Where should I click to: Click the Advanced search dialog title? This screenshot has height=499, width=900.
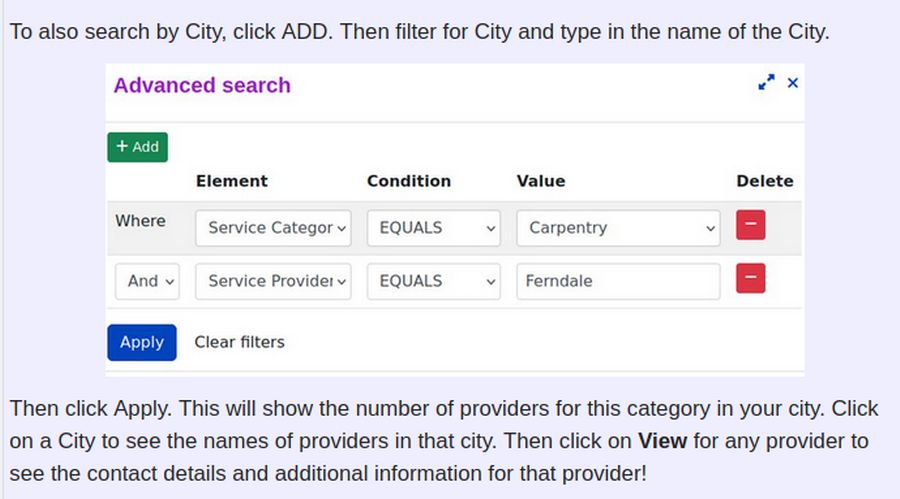[x=202, y=85]
